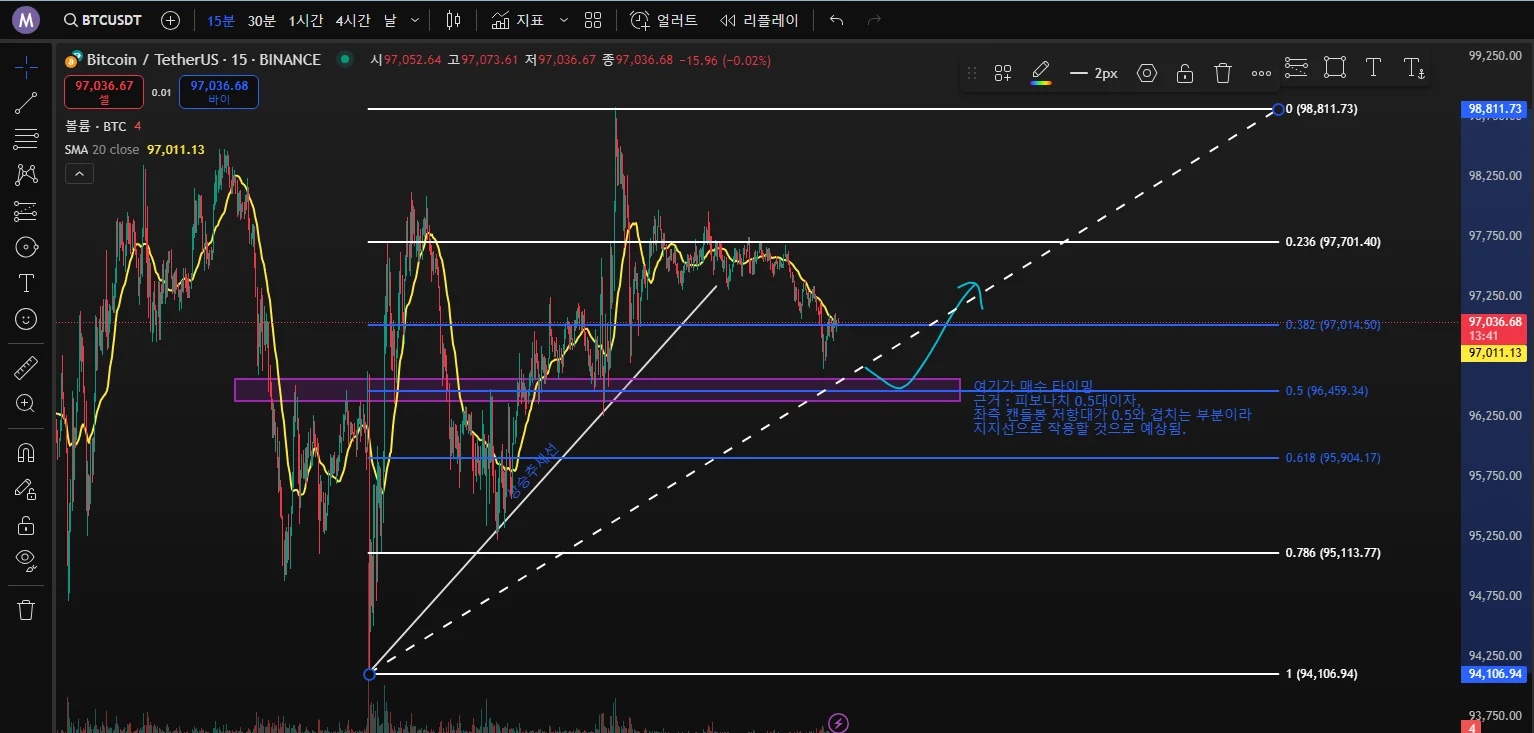Switch to the 1시간 timeframe
The image size is (1534, 733).
(305, 20)
